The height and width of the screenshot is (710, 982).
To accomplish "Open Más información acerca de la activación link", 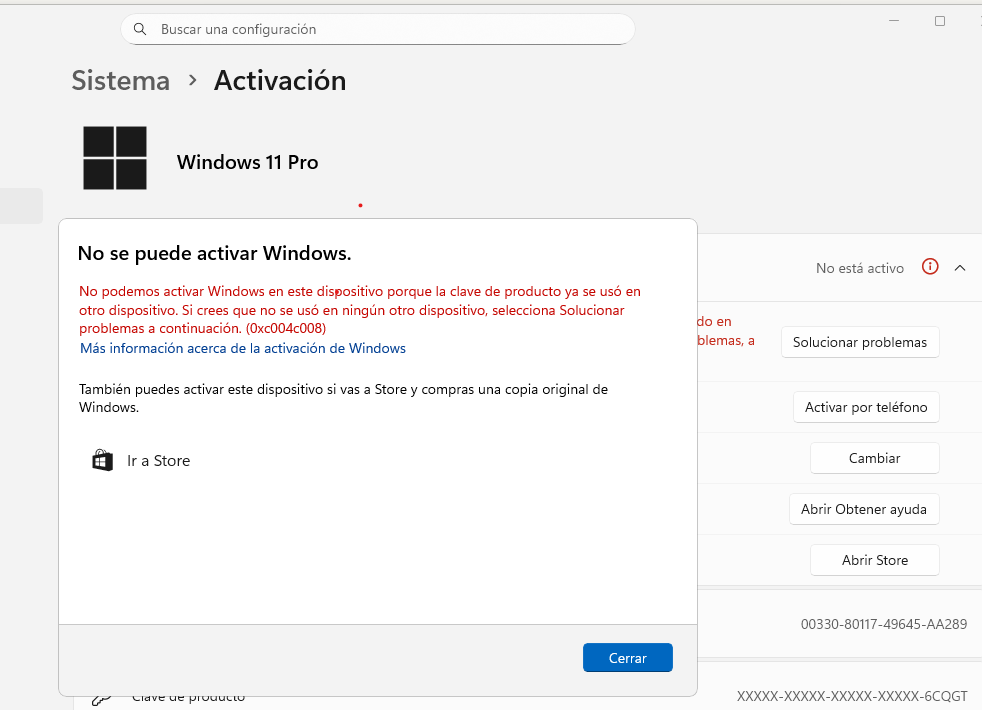I will pyautogui.click(x=243, y=348).
